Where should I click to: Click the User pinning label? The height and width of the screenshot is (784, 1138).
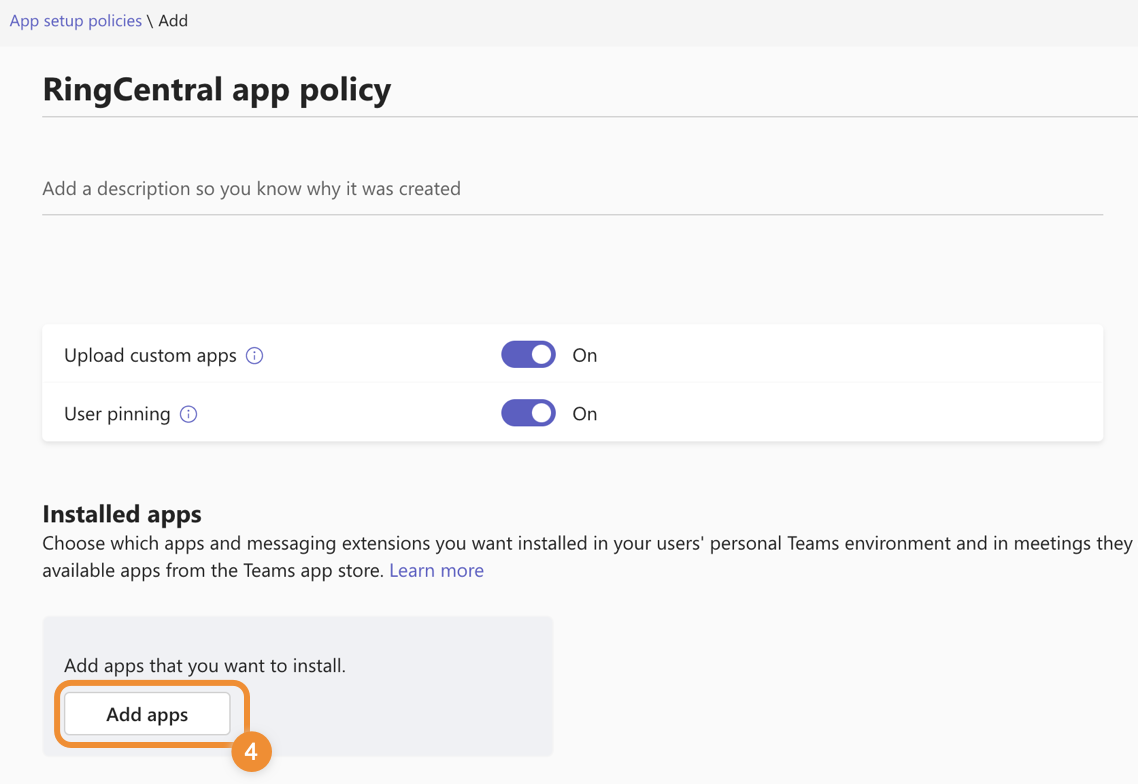point(117,415)
